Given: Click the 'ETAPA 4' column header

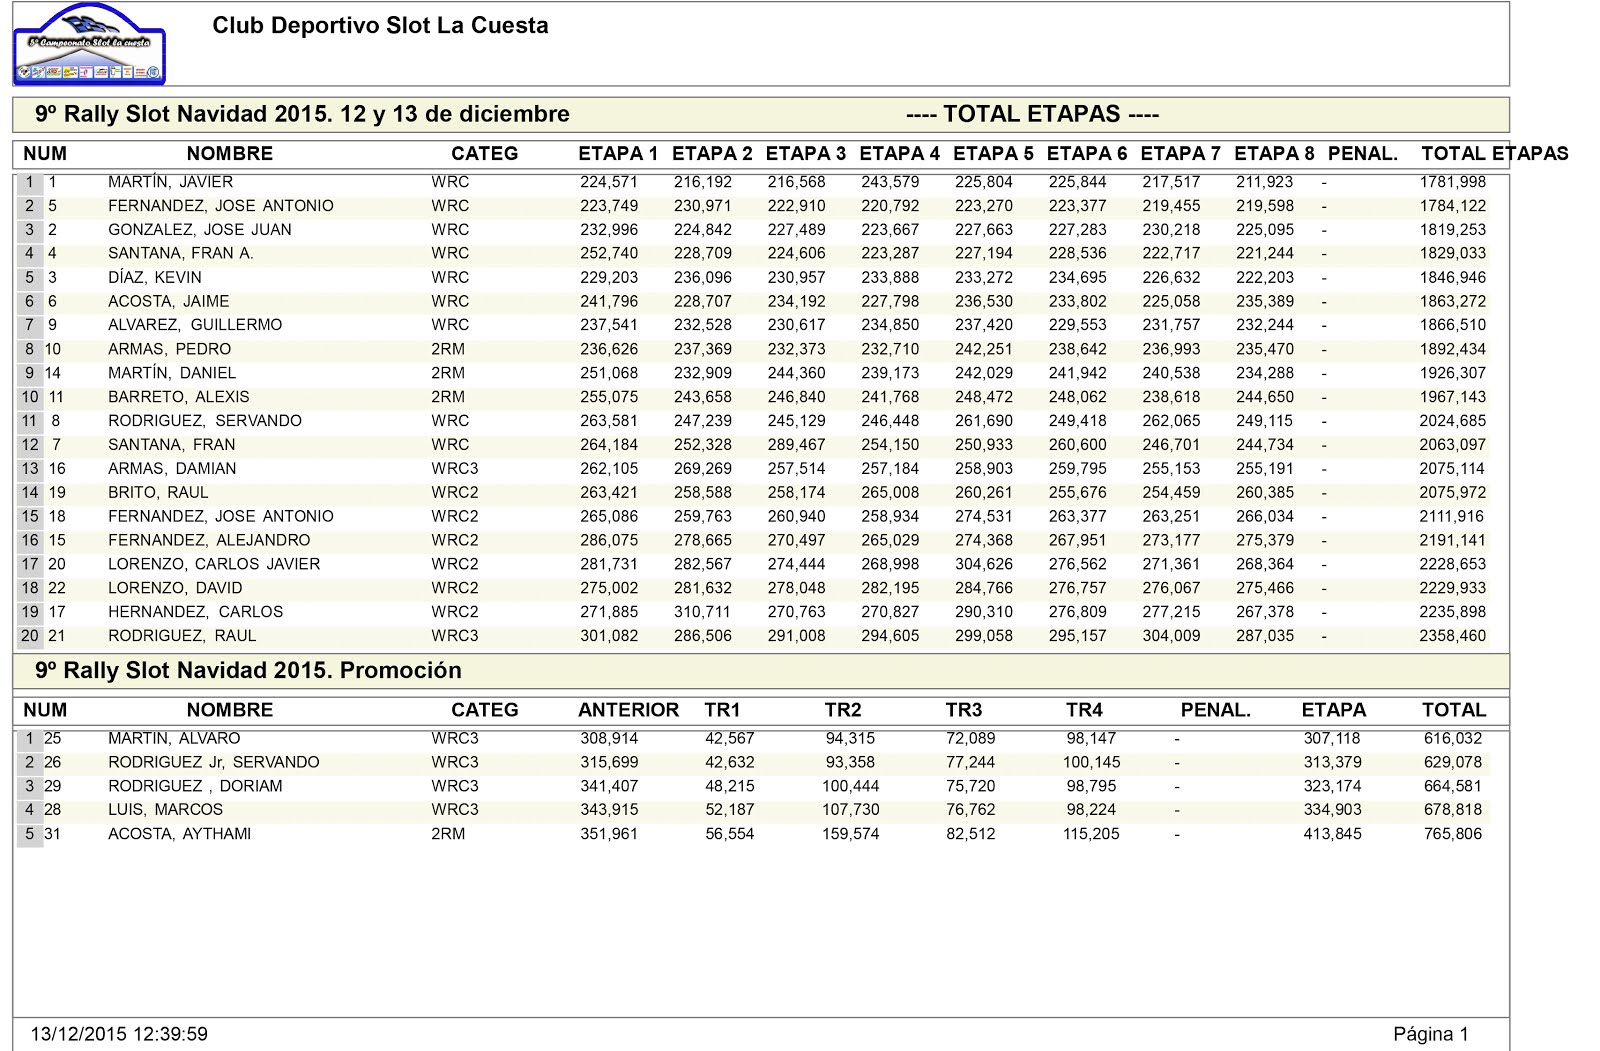Looking at the screenshot, I should pos(899,154).
